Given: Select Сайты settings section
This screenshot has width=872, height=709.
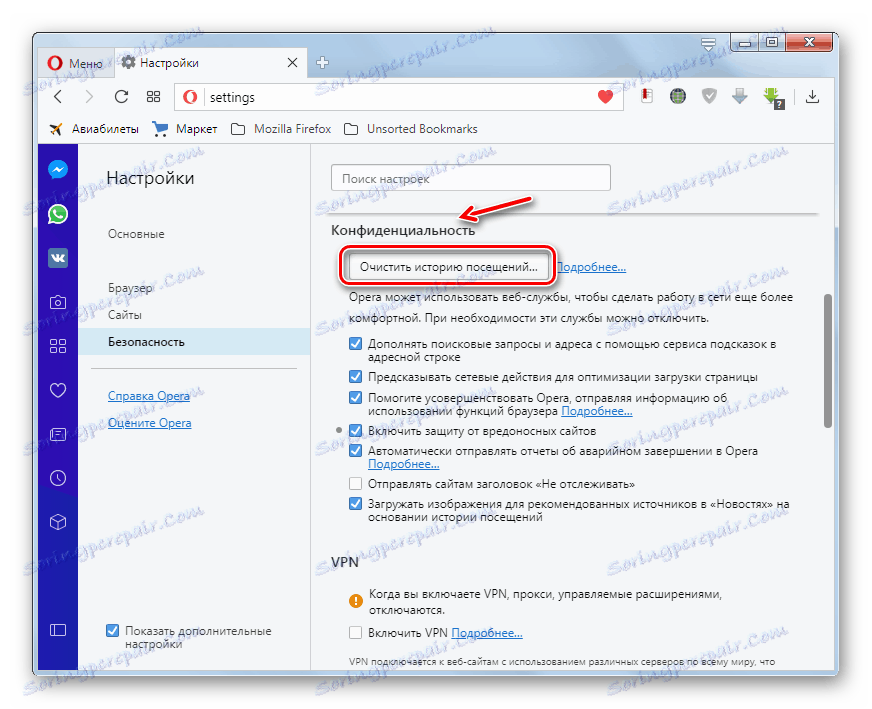Looking at the screenshot, I should pyautogui.click(x=125, y=315).
